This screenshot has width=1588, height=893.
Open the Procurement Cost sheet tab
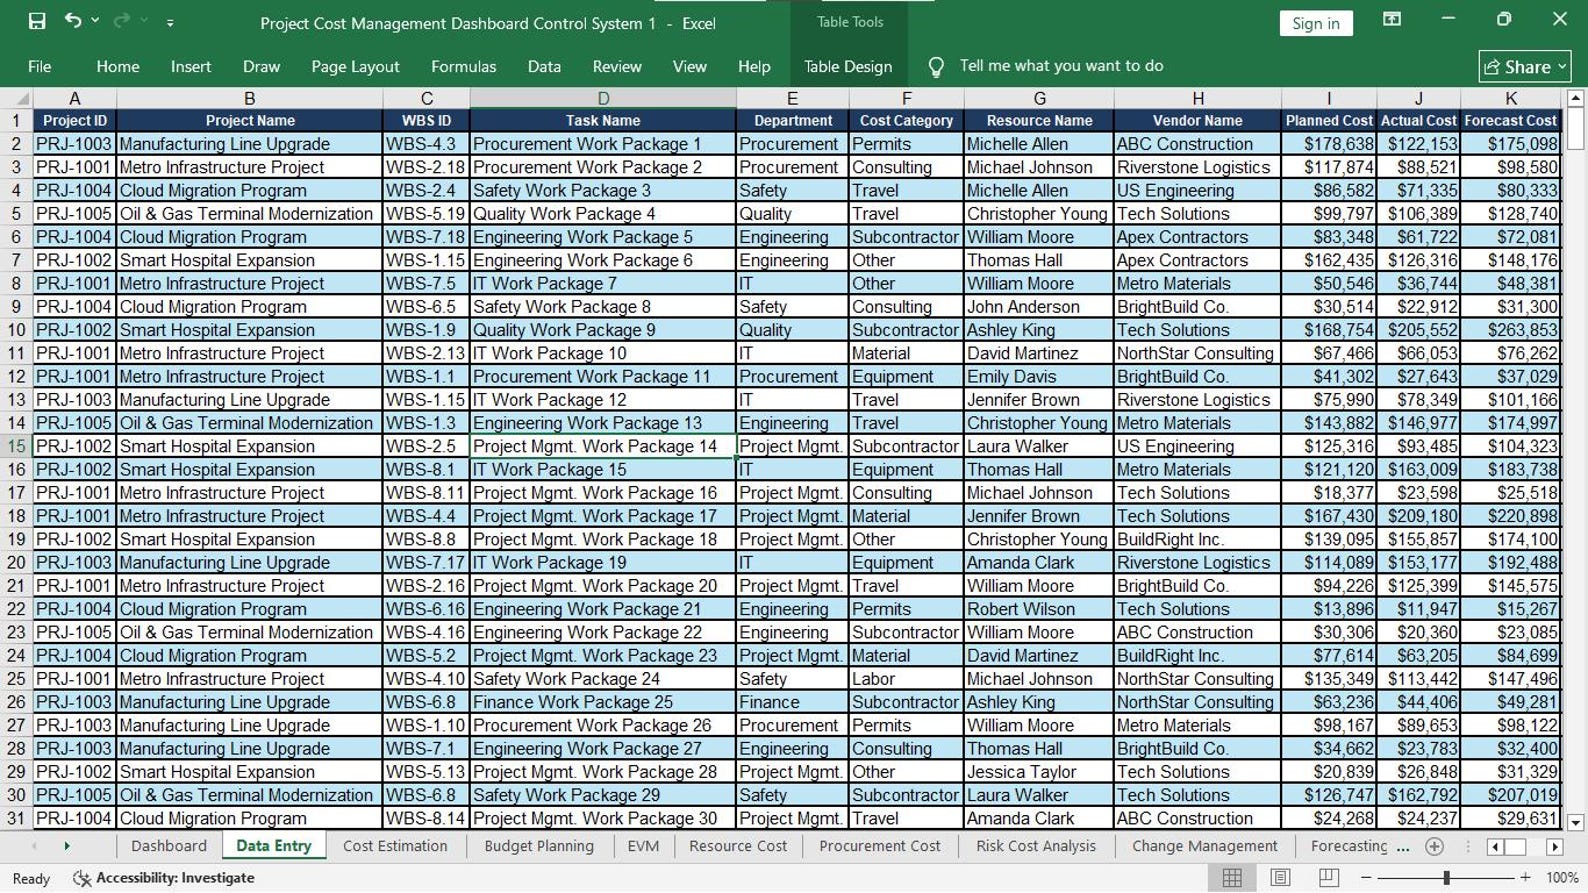pos(880,846)
